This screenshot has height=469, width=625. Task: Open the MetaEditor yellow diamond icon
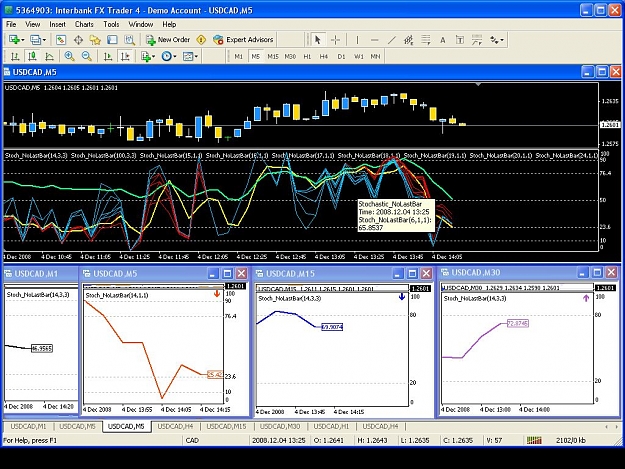click(x=201, y=39)
